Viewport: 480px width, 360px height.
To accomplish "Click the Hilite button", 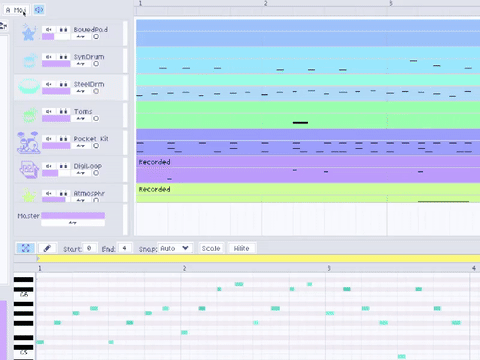I will pos(242,248).
